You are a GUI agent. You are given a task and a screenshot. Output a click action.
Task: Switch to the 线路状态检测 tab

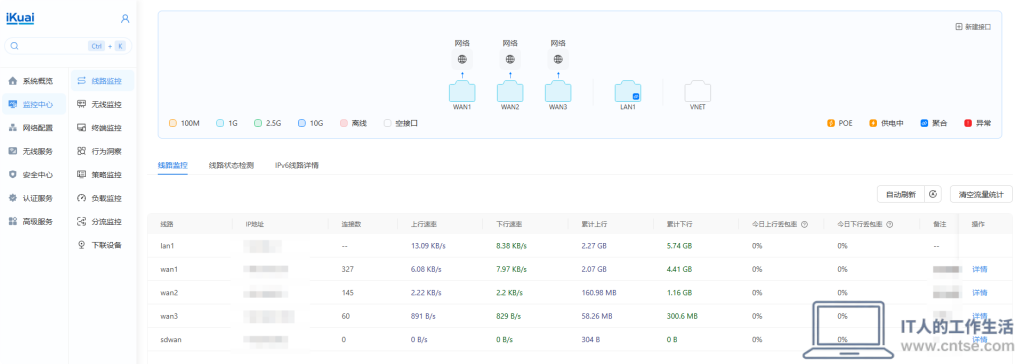(231, 165)
